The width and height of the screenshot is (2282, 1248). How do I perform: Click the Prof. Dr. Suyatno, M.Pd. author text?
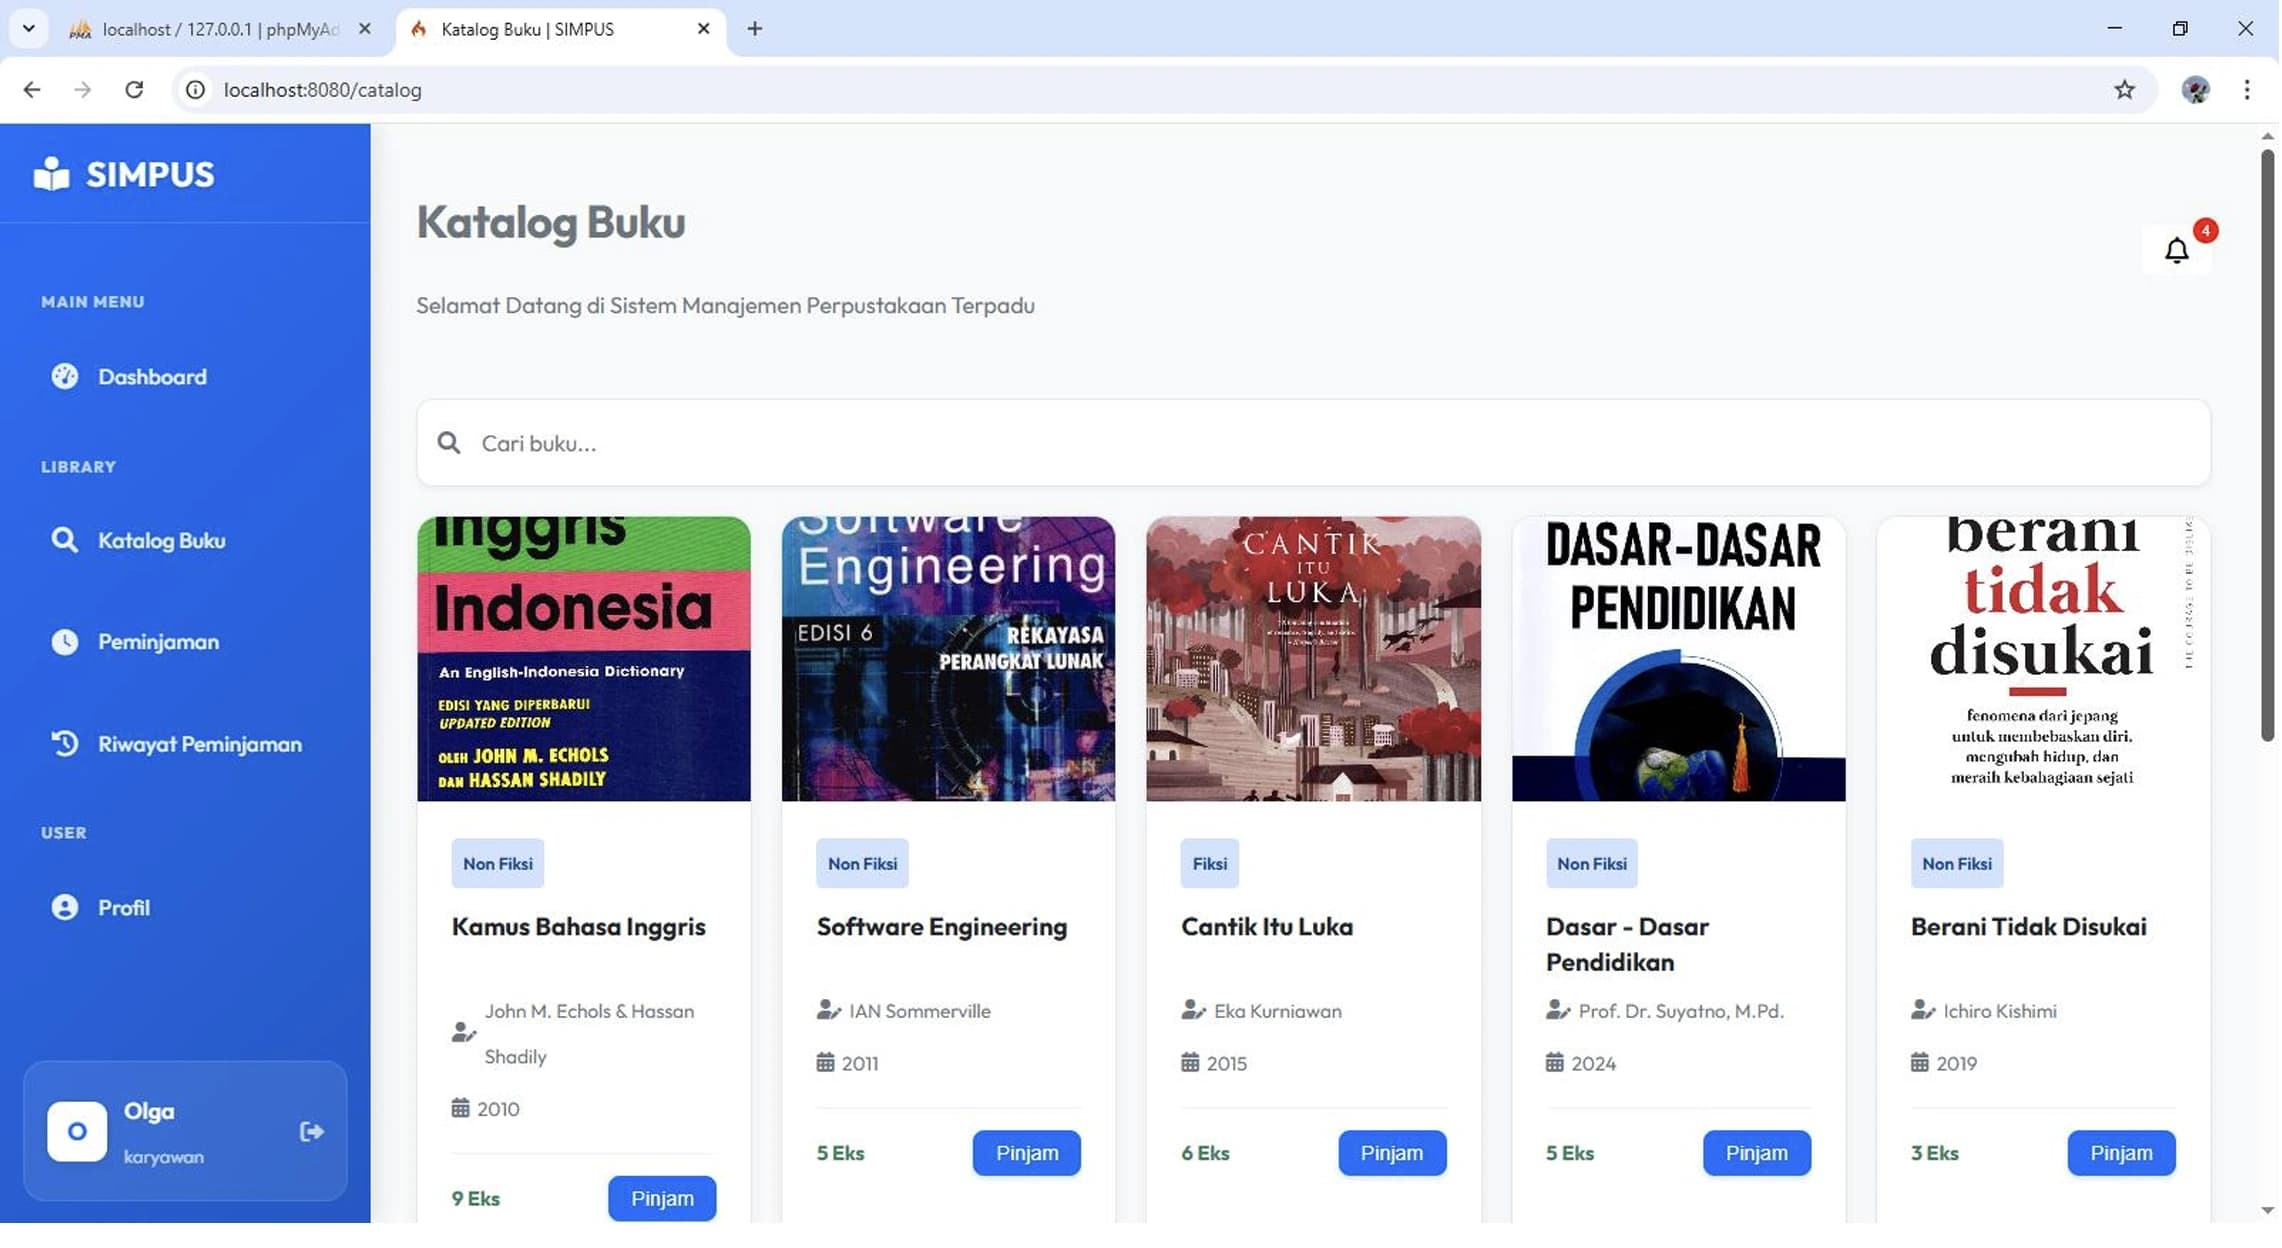[x=1681, y=1011]
